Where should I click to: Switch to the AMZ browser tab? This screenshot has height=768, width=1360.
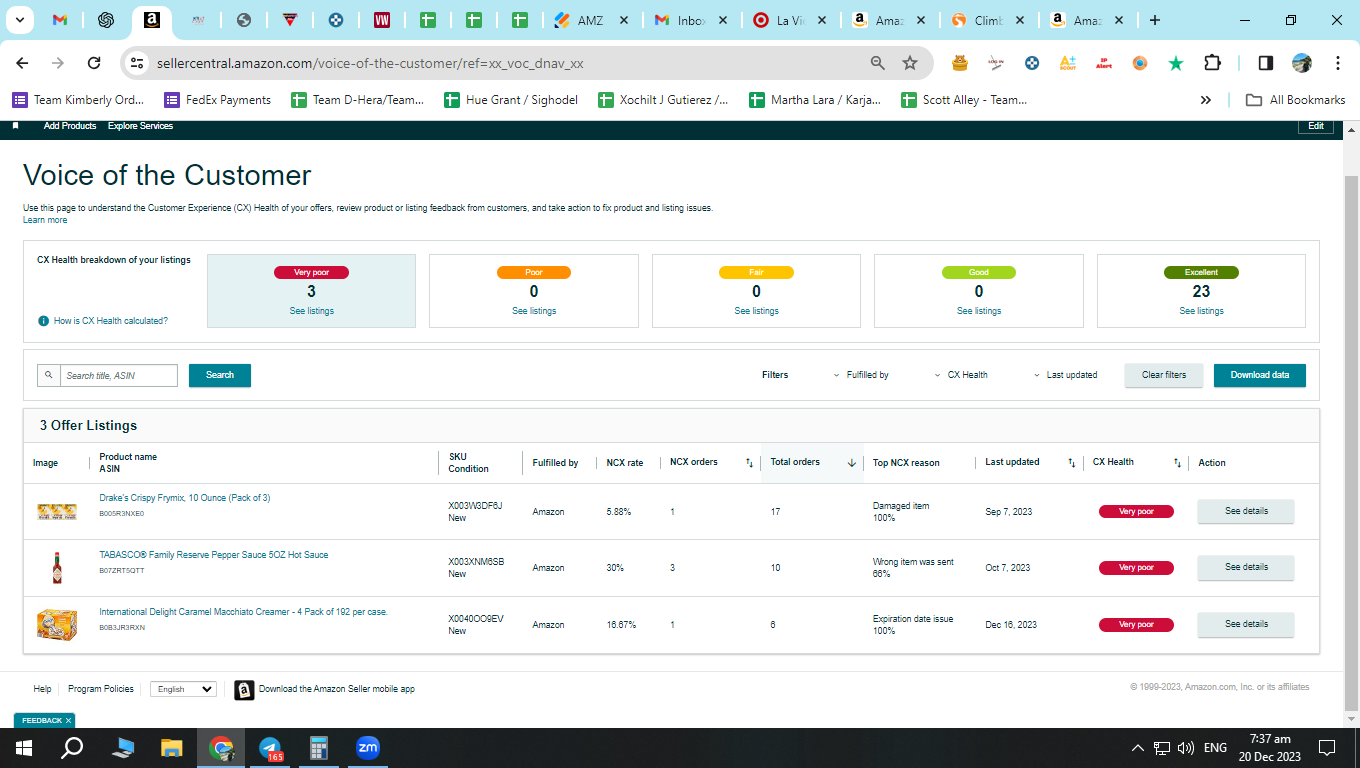point(592,20)
